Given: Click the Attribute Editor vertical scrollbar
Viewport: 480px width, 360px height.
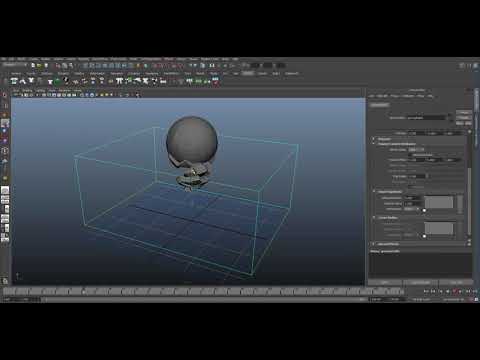Looking at the screenshot, I should [470, 200].
